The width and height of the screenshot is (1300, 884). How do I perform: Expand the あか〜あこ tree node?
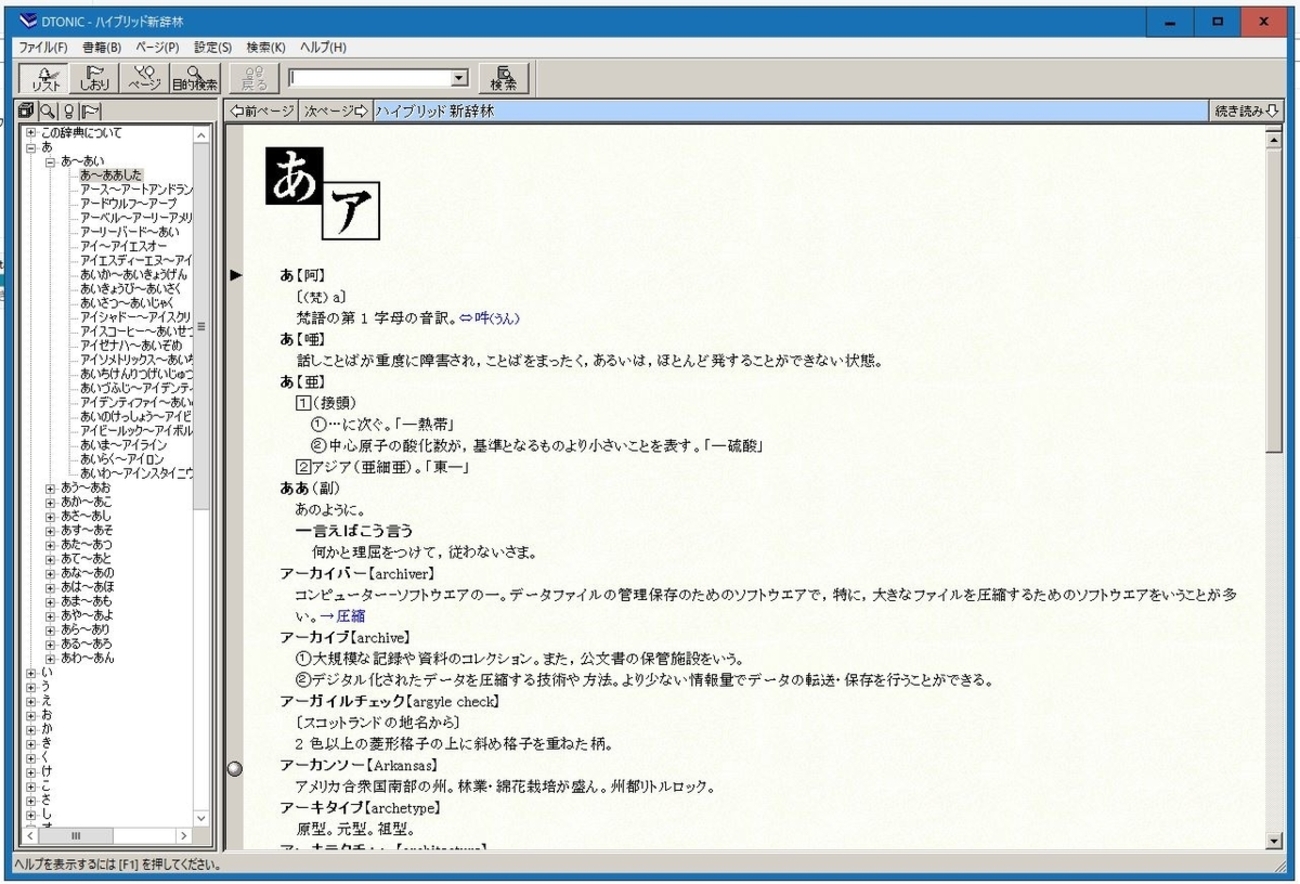(50, 502)
